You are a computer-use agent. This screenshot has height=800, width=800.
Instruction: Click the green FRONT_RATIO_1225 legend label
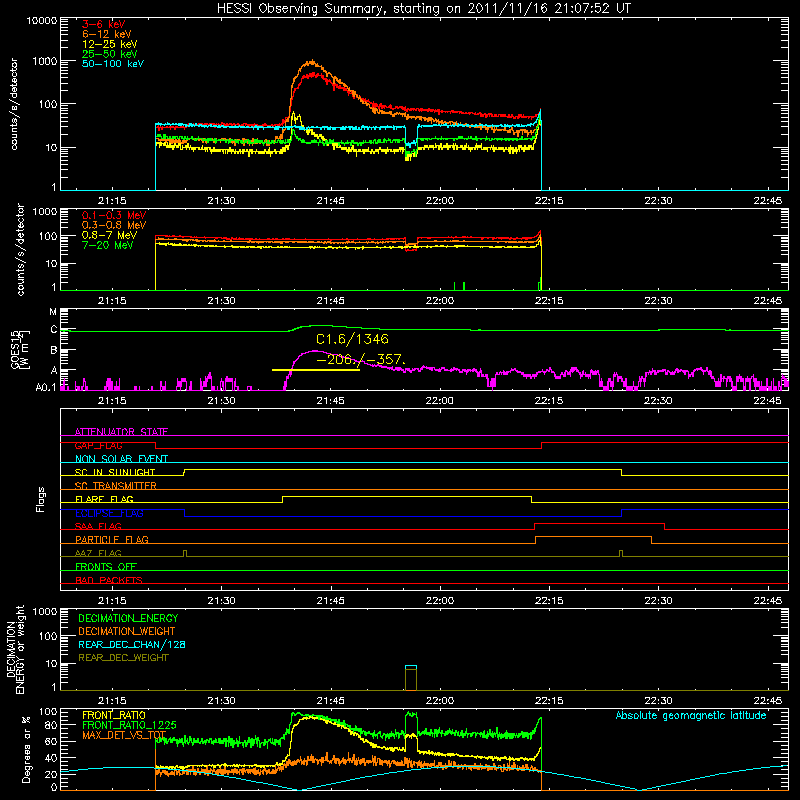click(x=129, y=725)
